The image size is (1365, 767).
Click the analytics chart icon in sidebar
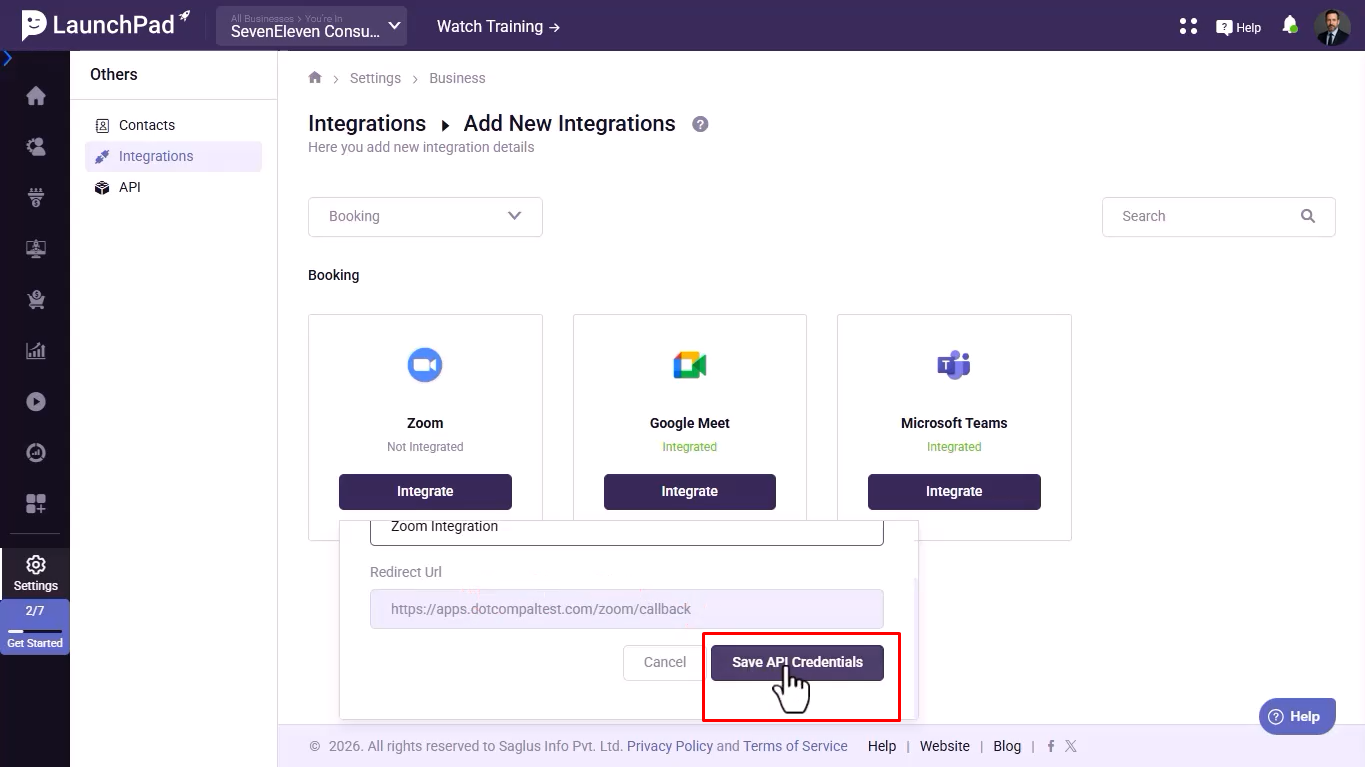click(36, 350)
